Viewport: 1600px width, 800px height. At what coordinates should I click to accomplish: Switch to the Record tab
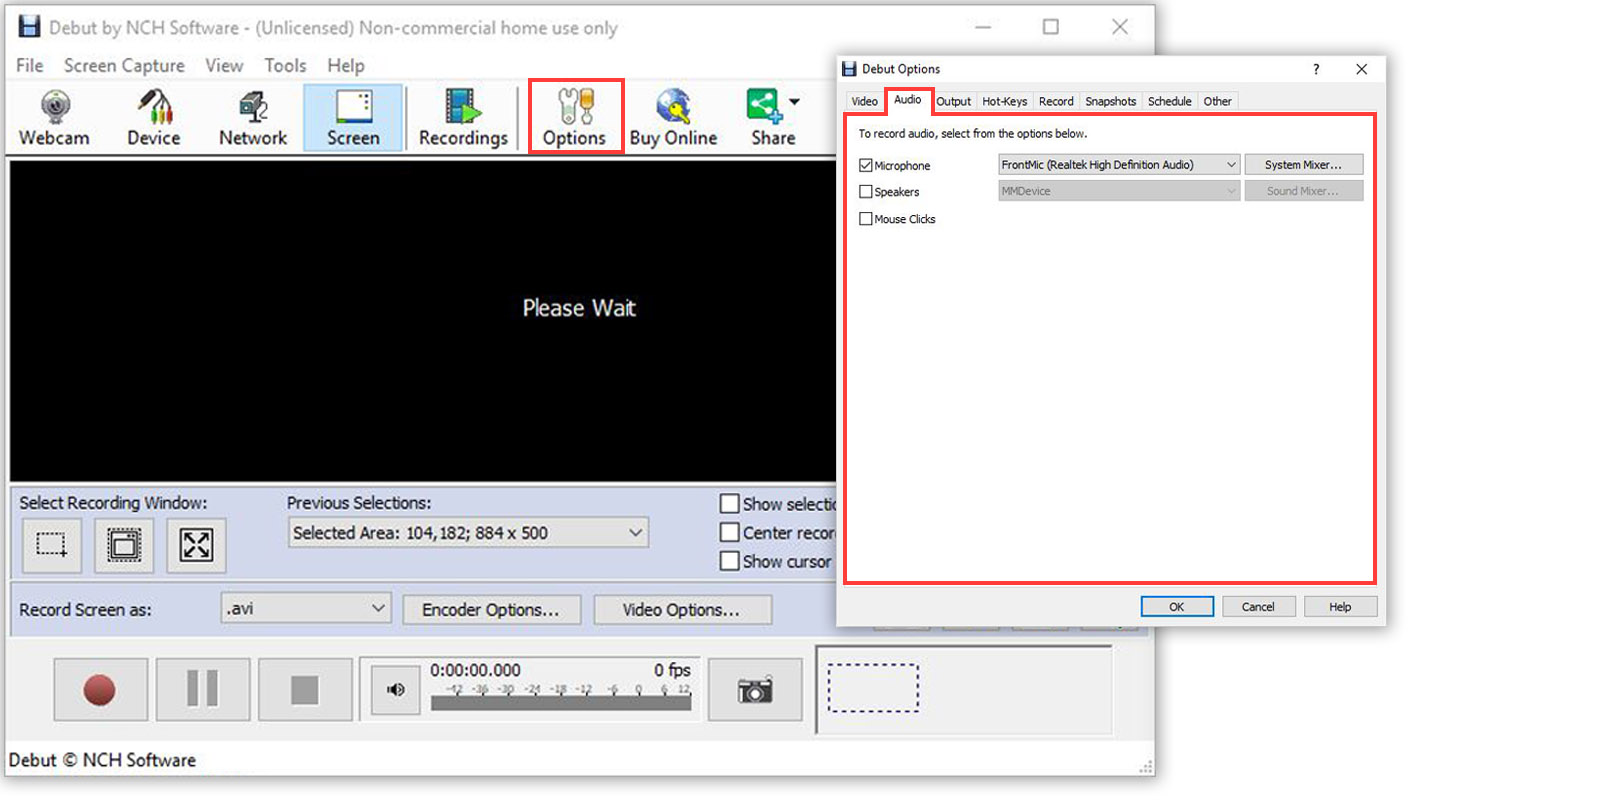(1056, 101)
